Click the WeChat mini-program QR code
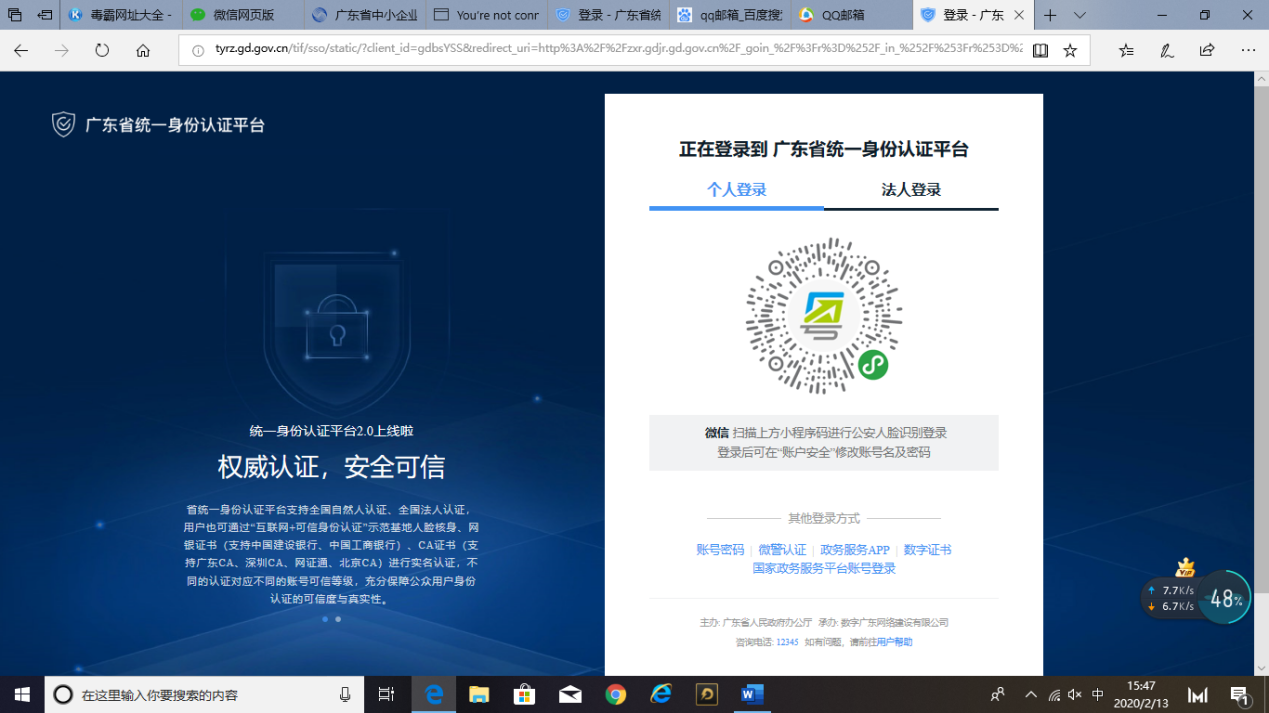The width and height of the screenshot is (1269, 713). click(823, 316)
